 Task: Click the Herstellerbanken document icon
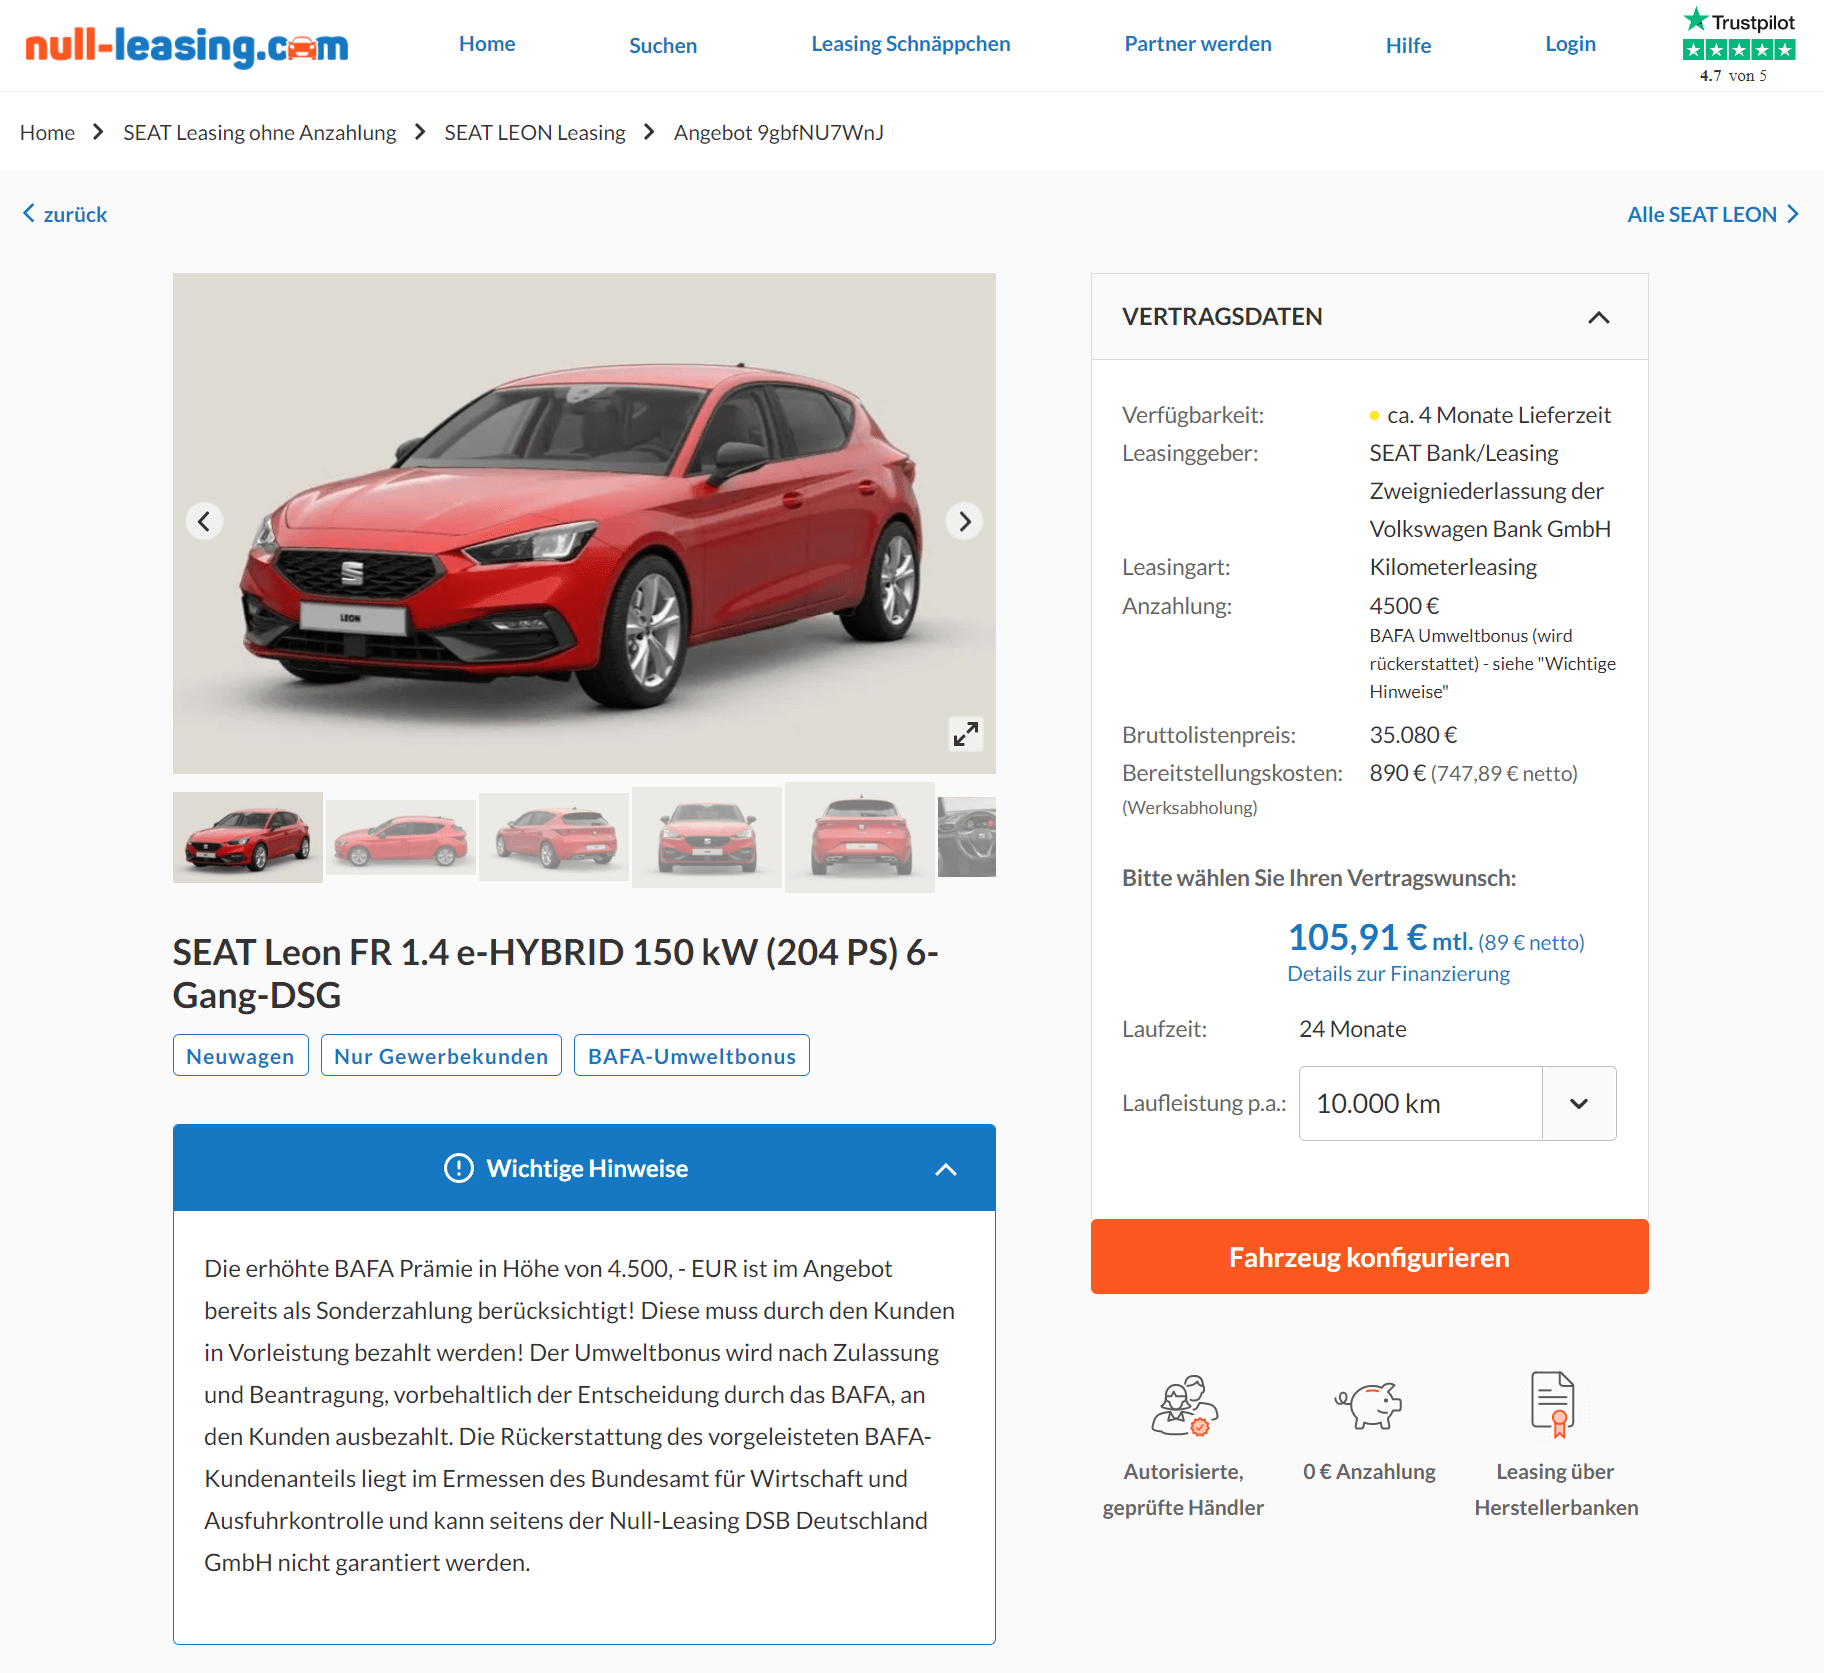[1553, 1405]
